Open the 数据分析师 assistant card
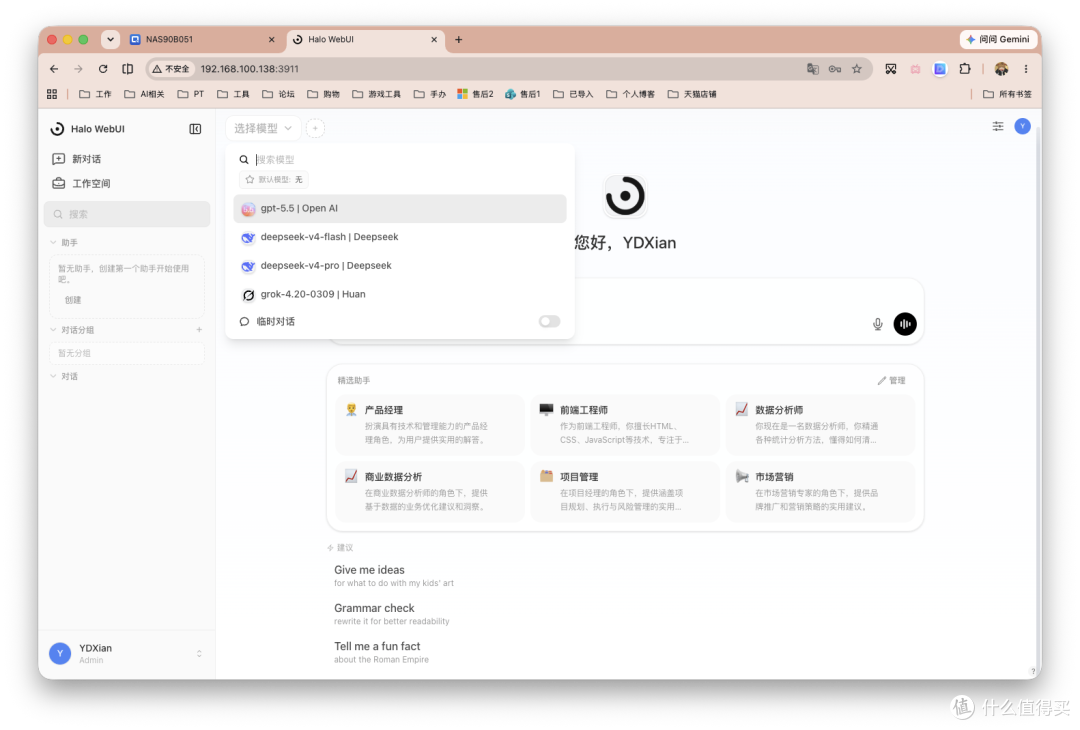The width and height of the screenshot is (1080, 730). [820, 425]
